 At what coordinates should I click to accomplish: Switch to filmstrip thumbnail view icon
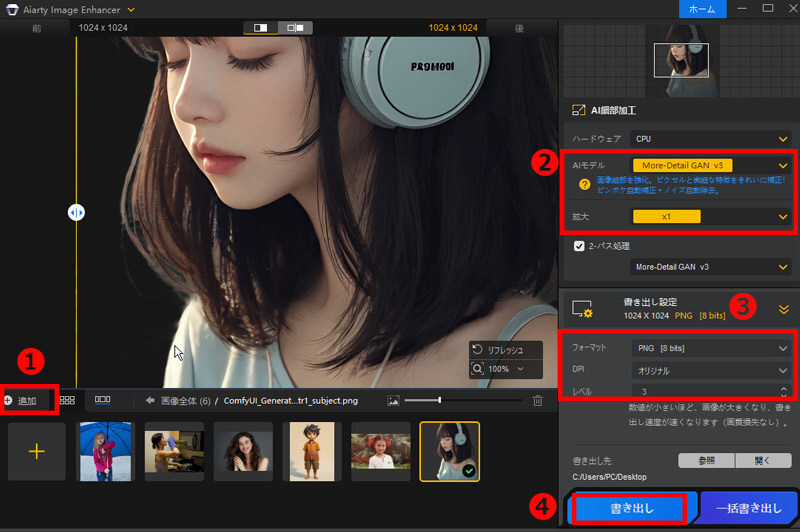click(103, 399)
